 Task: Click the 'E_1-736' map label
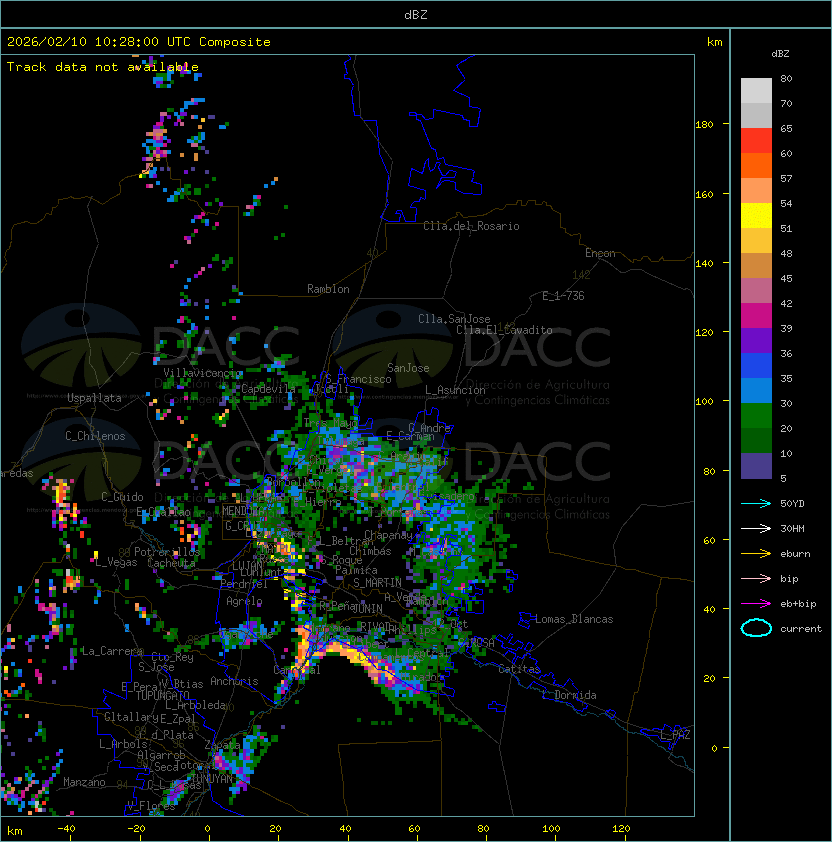(563, 296)
